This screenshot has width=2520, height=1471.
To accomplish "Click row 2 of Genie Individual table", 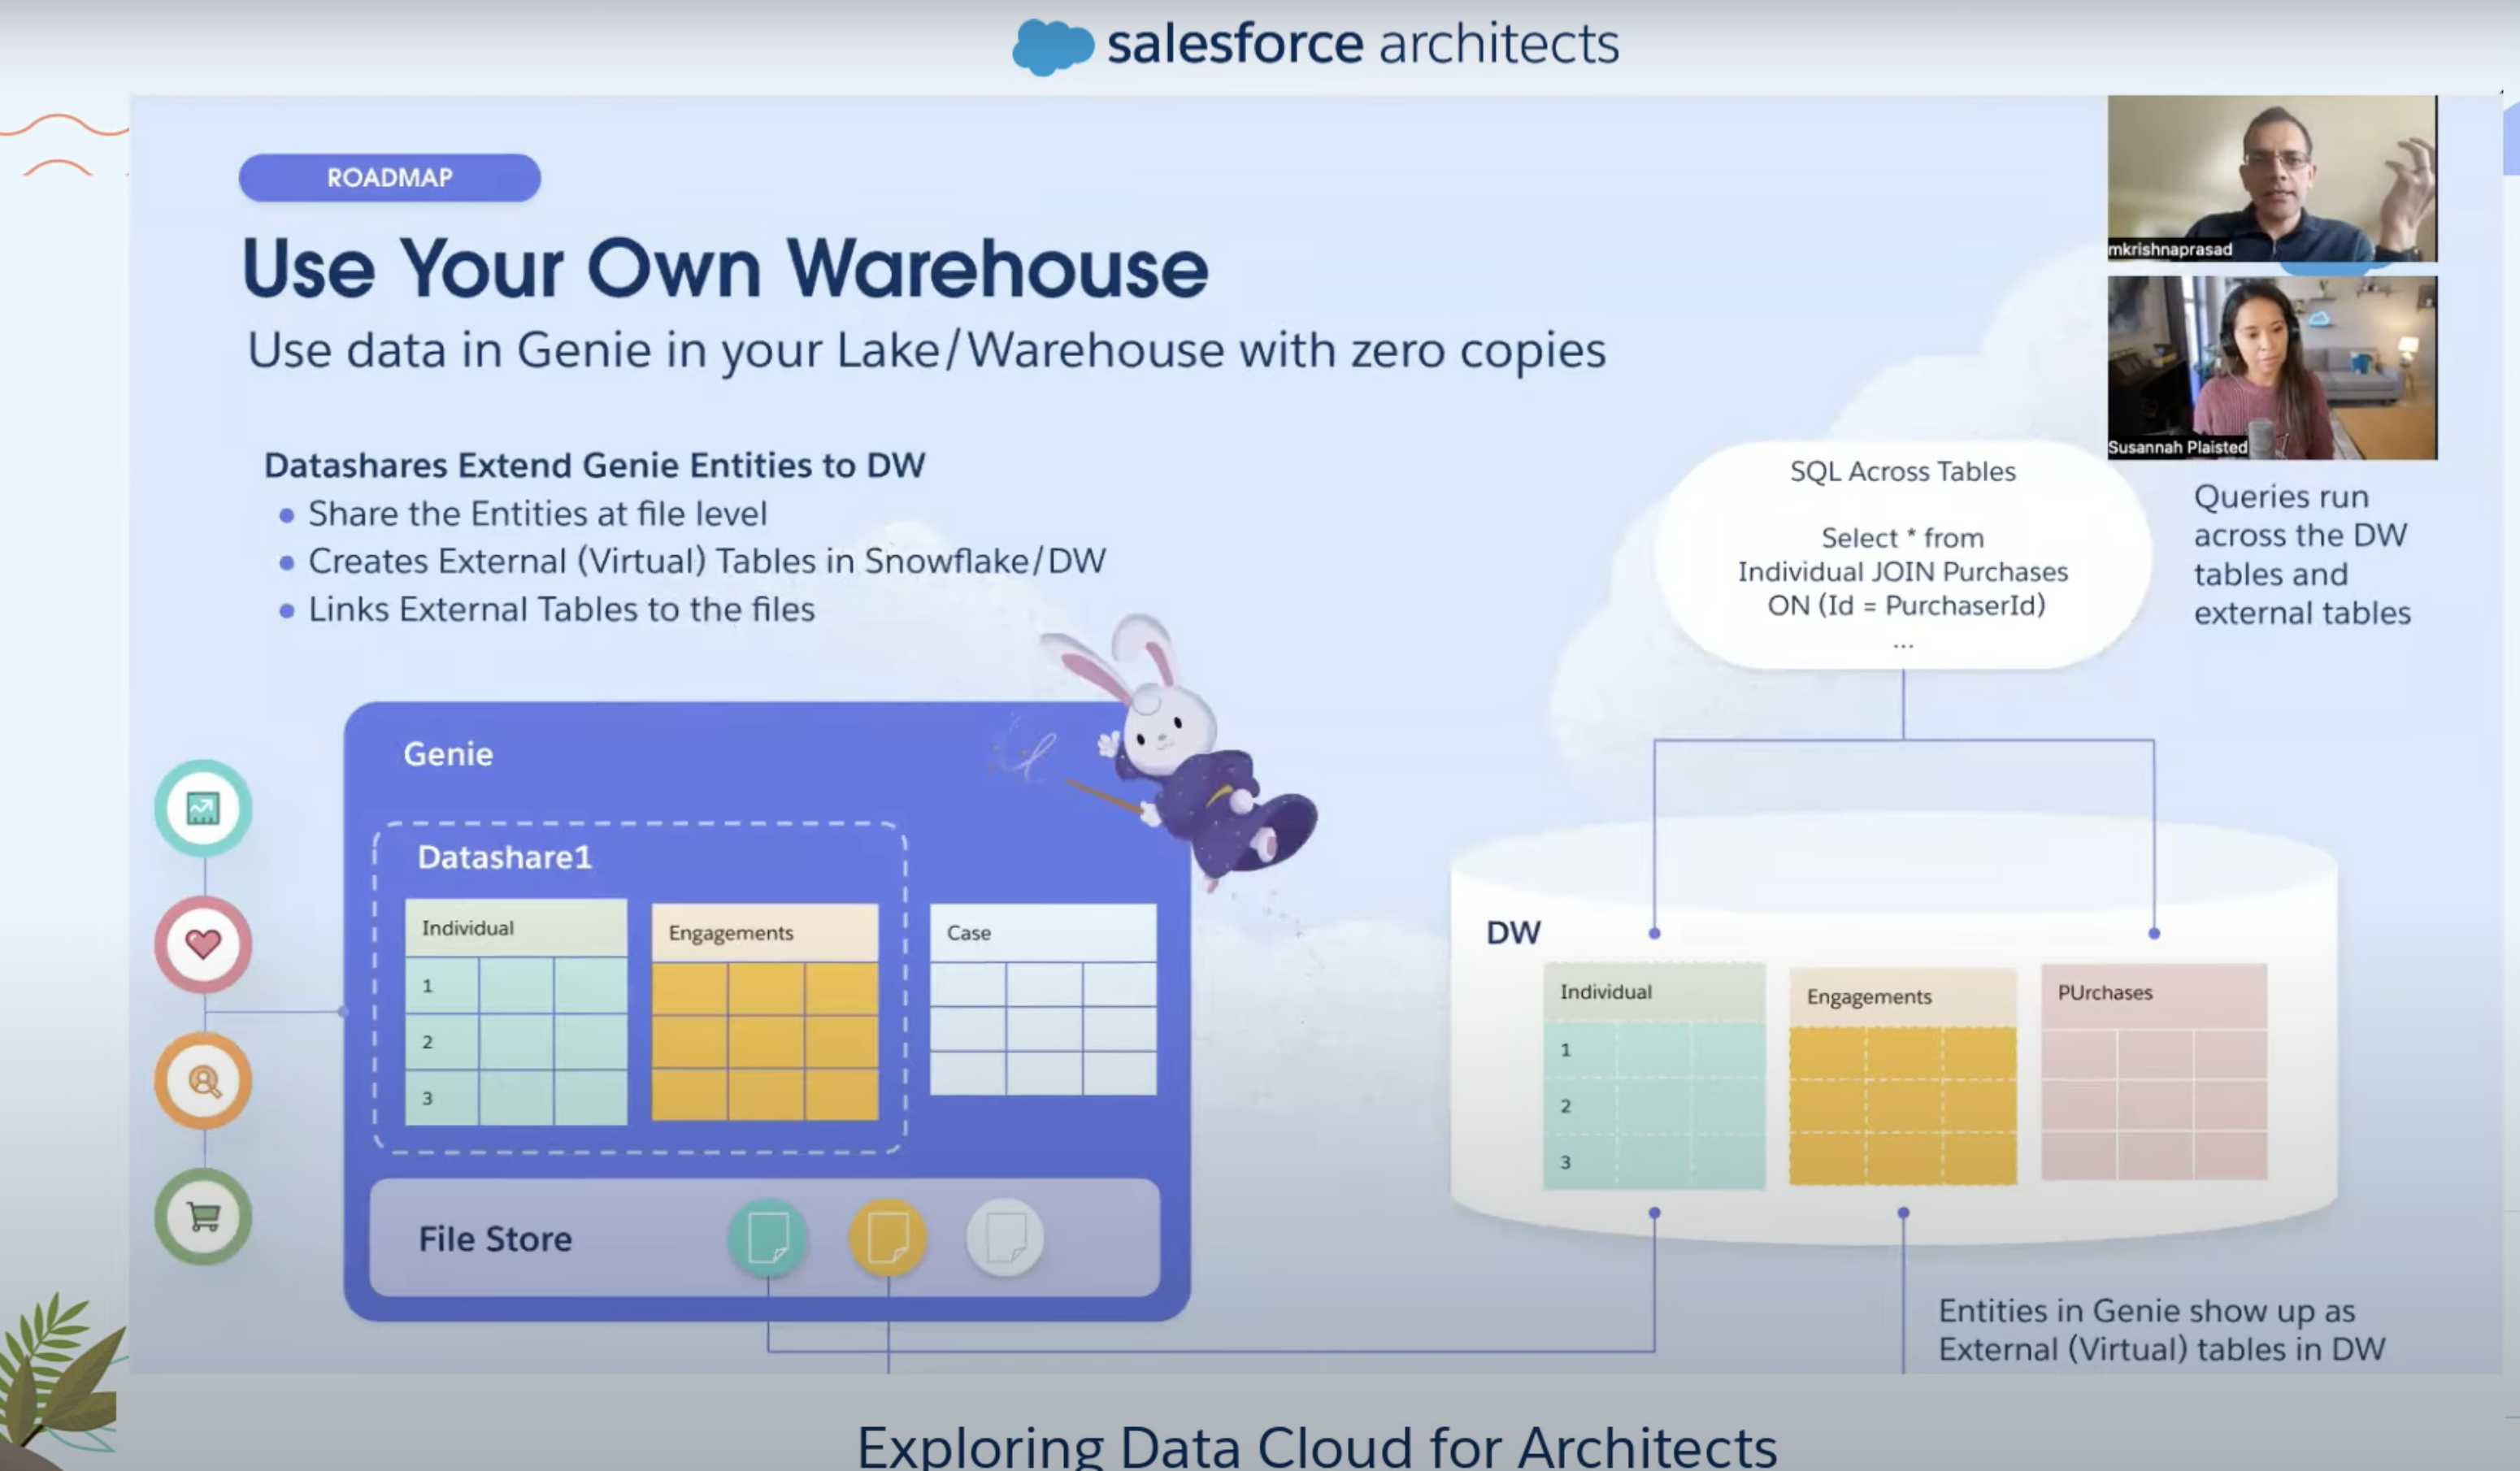I will coord(516,1041).
